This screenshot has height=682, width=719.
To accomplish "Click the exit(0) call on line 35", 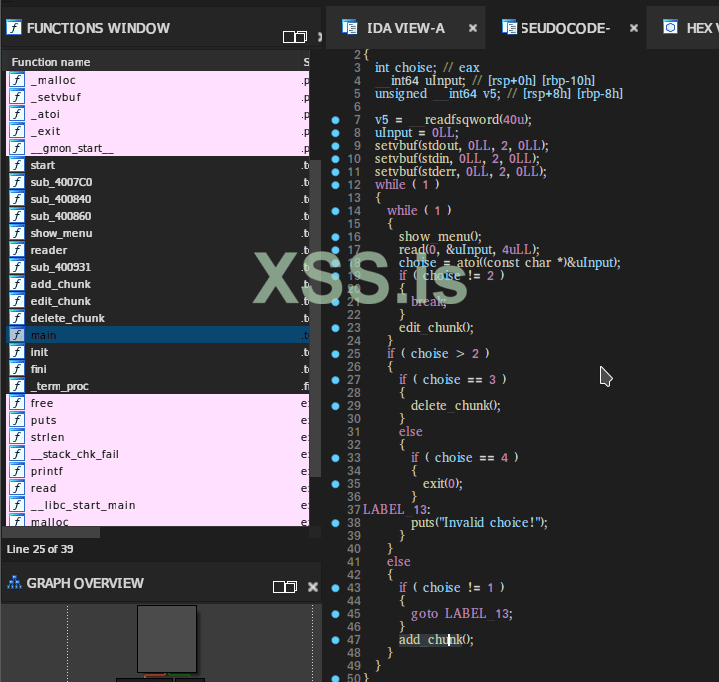I will pos(442,483).
